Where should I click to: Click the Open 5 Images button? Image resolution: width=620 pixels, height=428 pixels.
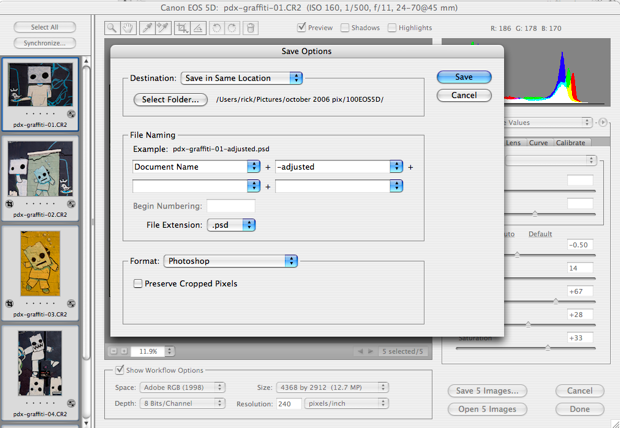click(x=487, y=409)
